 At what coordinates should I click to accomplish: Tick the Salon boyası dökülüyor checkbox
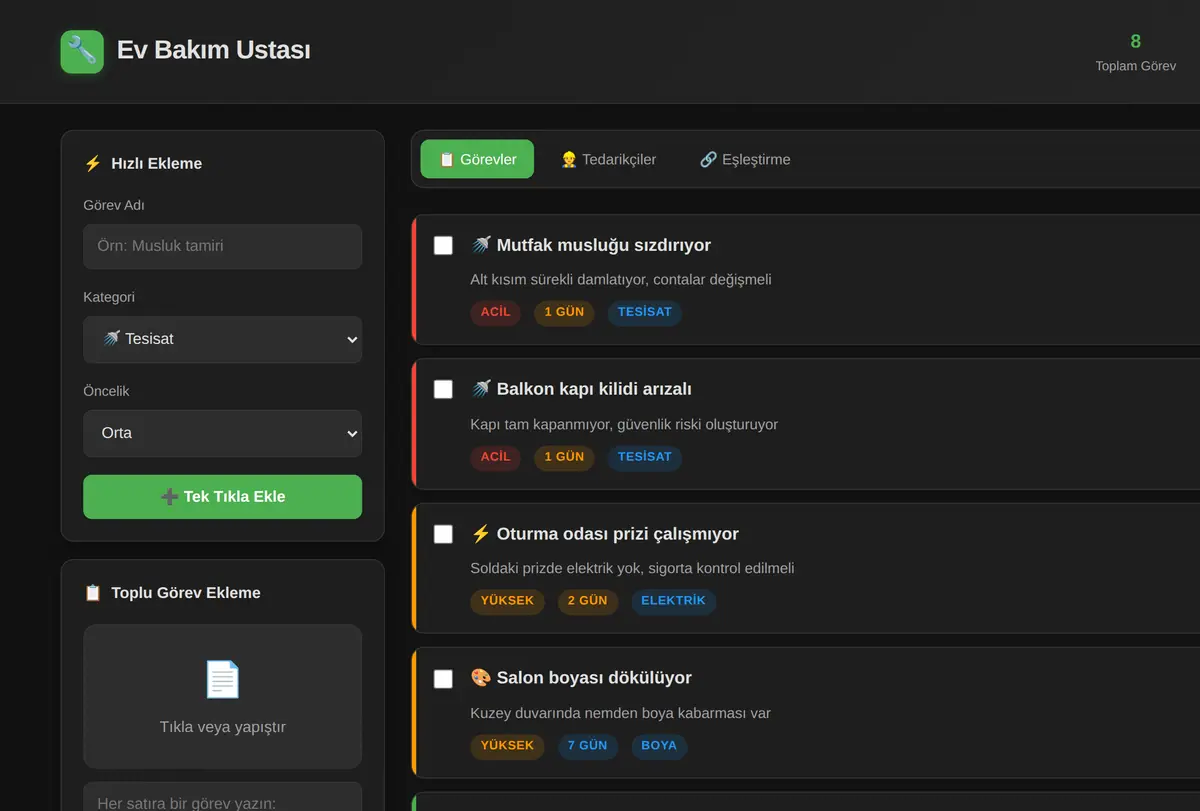click(x=443, y=679)
